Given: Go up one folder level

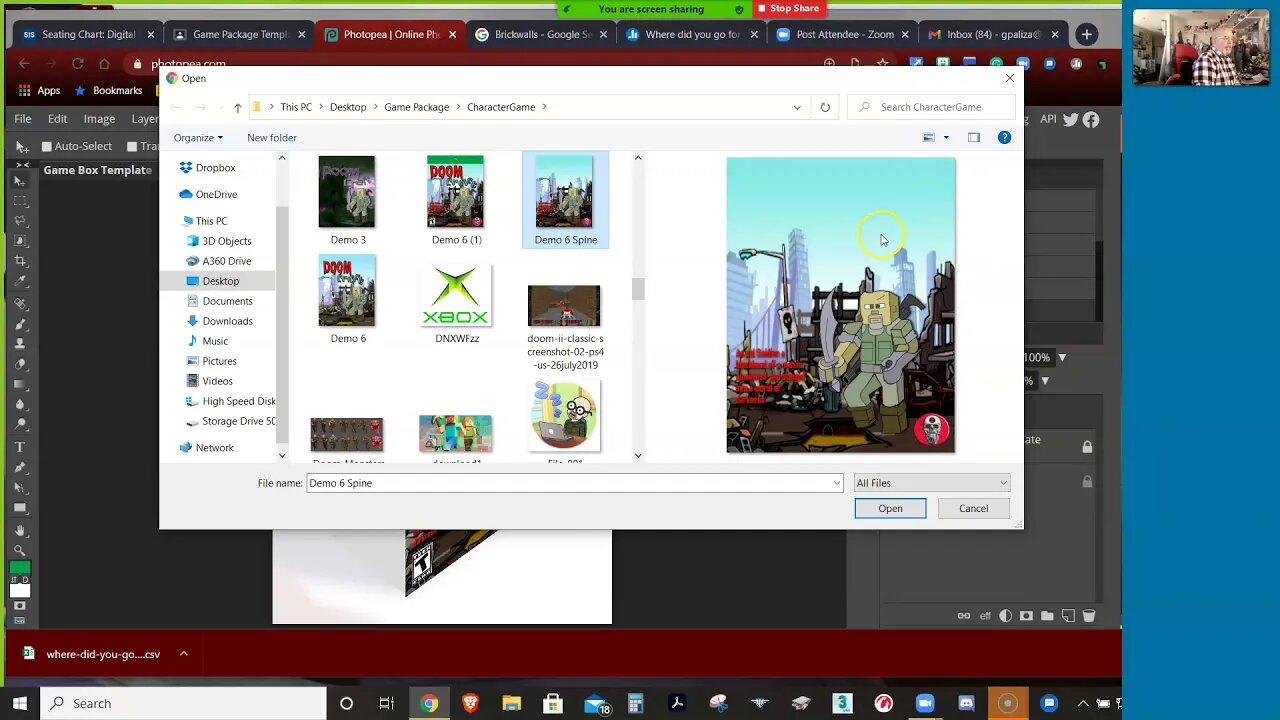Looking at the screenshot, I should point(237,107).
